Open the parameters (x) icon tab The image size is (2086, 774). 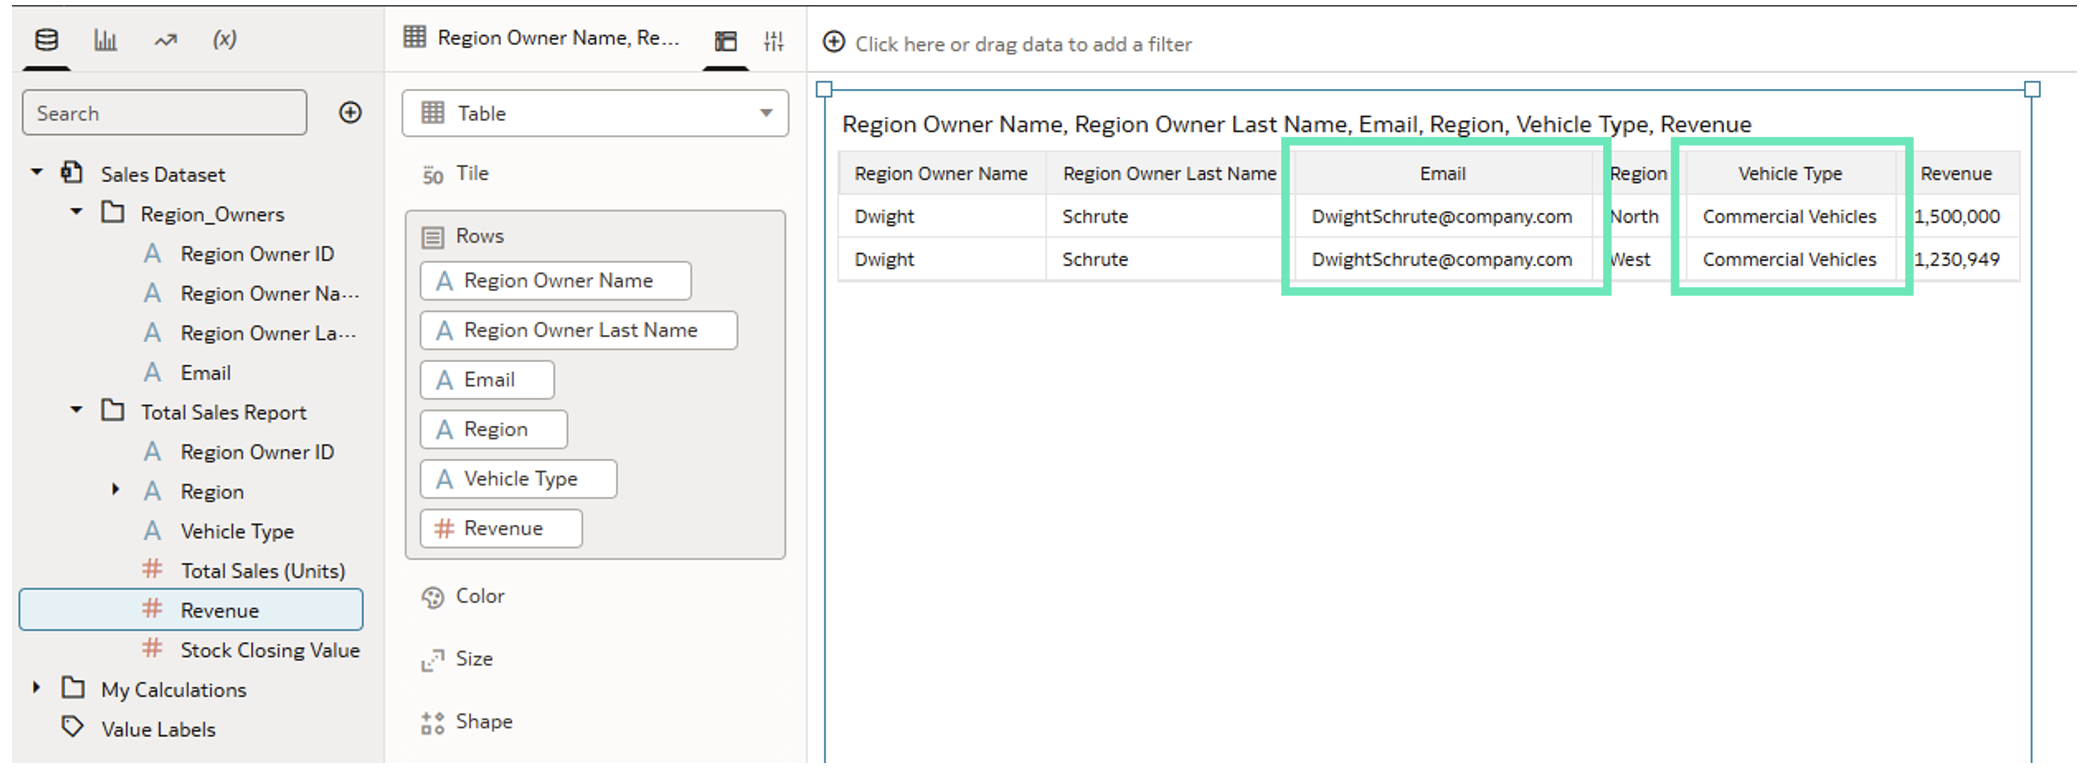click(224, 40)
